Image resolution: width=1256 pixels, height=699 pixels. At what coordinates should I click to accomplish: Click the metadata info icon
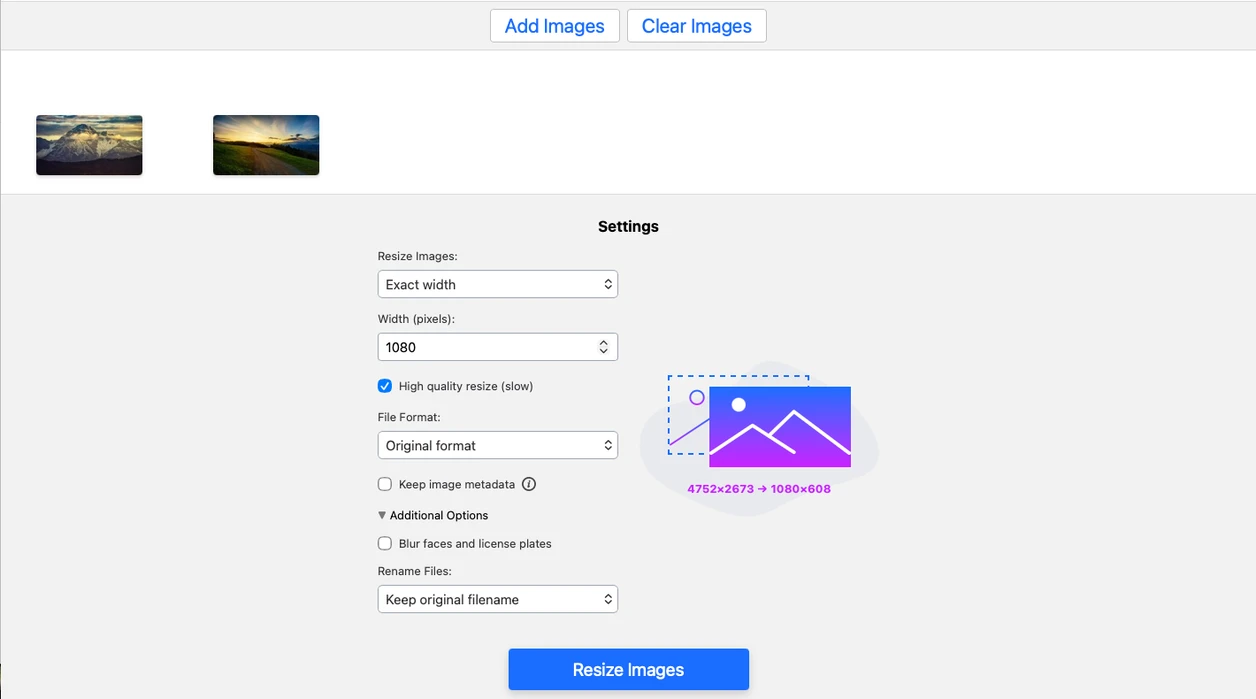tap(529, 484)
